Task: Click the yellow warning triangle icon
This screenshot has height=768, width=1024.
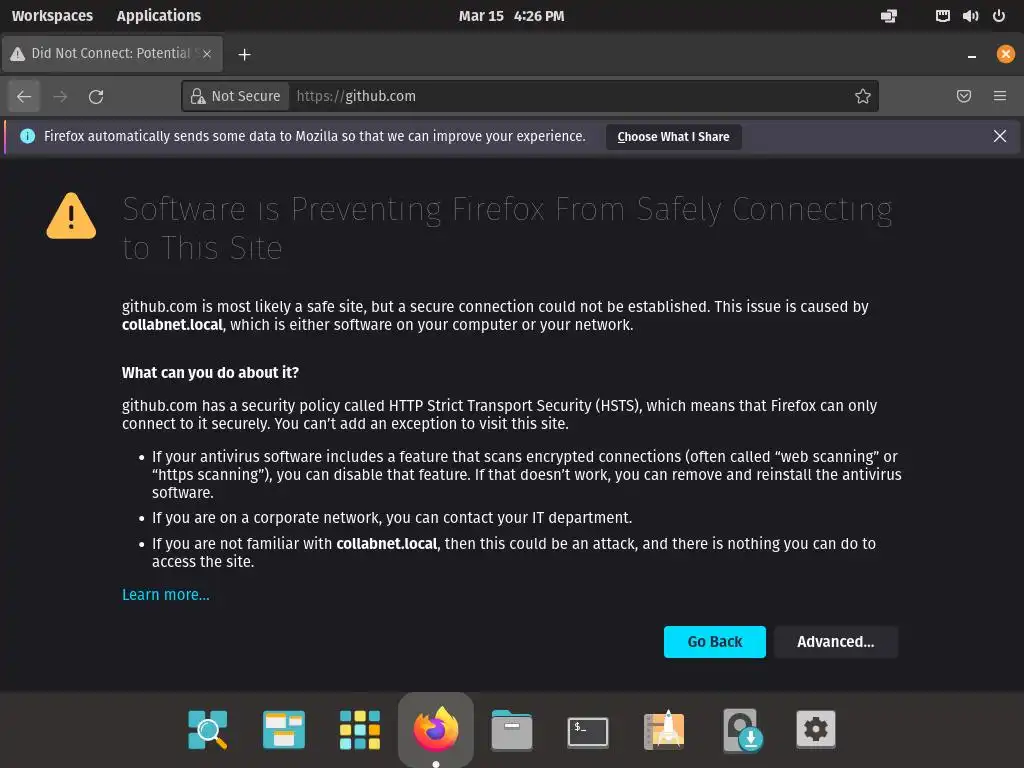Action: coord(71,216)
